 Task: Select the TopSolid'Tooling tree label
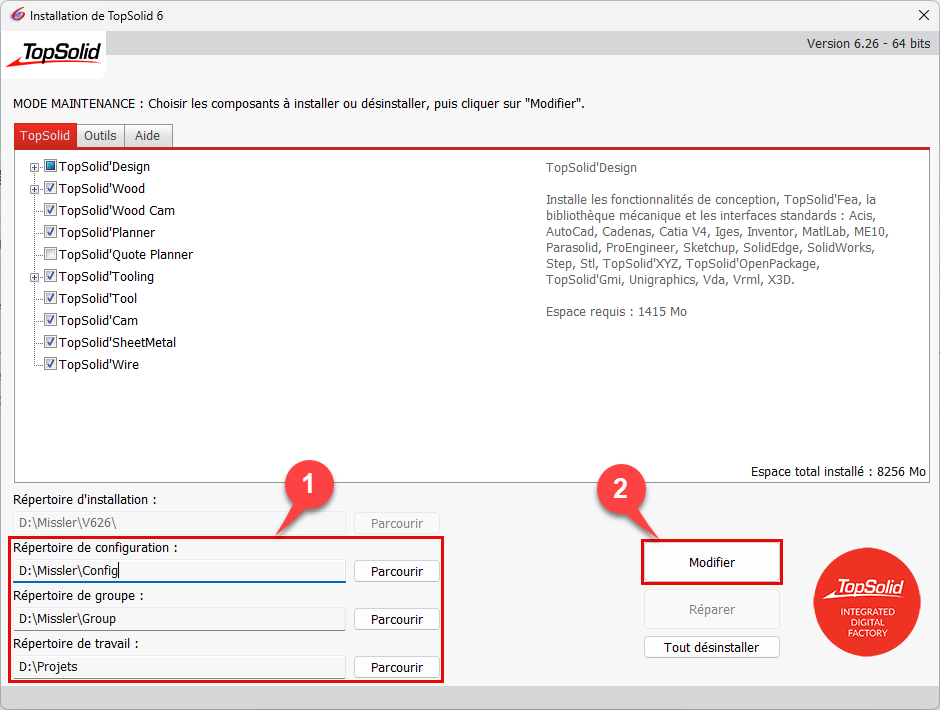106,276
